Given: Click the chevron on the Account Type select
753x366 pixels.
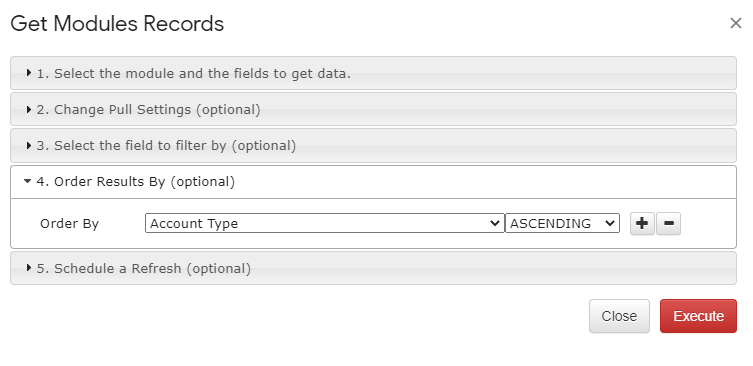Looking at the screenshot, I should pyautogui.click(x=494, y=223).
